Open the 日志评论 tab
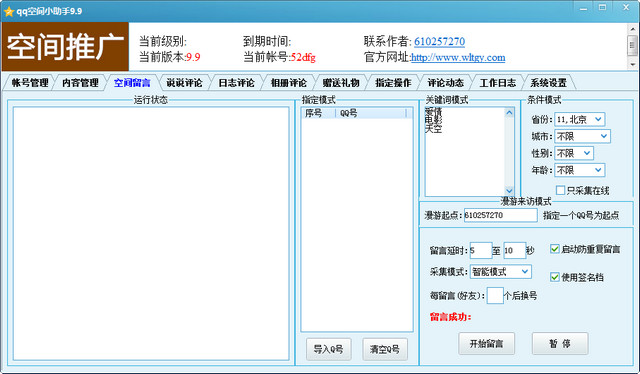The width and height of the screenshot is (640, 374). [236, 83]
